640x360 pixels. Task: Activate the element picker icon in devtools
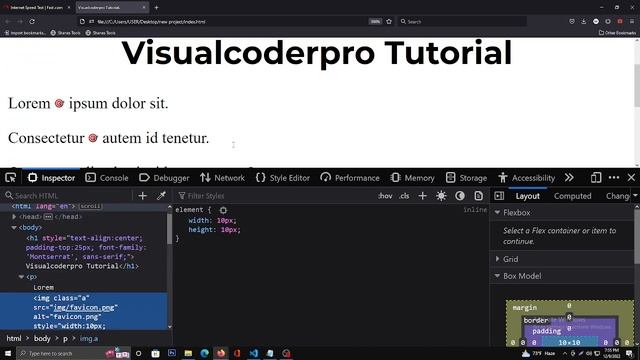(x=11, y=178)
